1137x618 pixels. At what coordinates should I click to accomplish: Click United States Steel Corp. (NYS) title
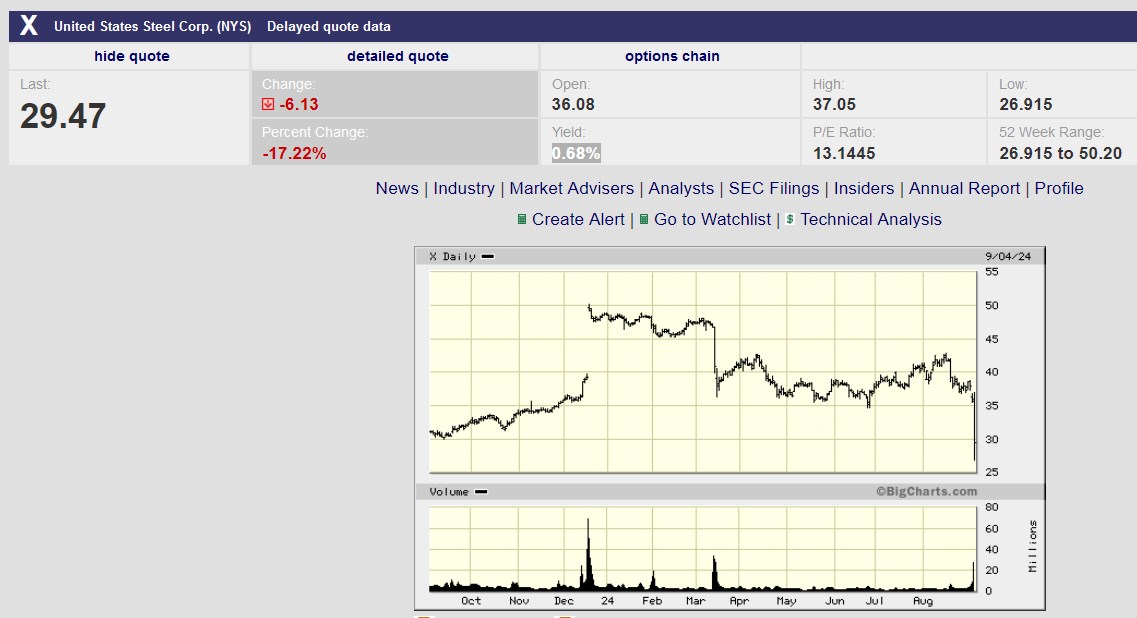[152, 27]
